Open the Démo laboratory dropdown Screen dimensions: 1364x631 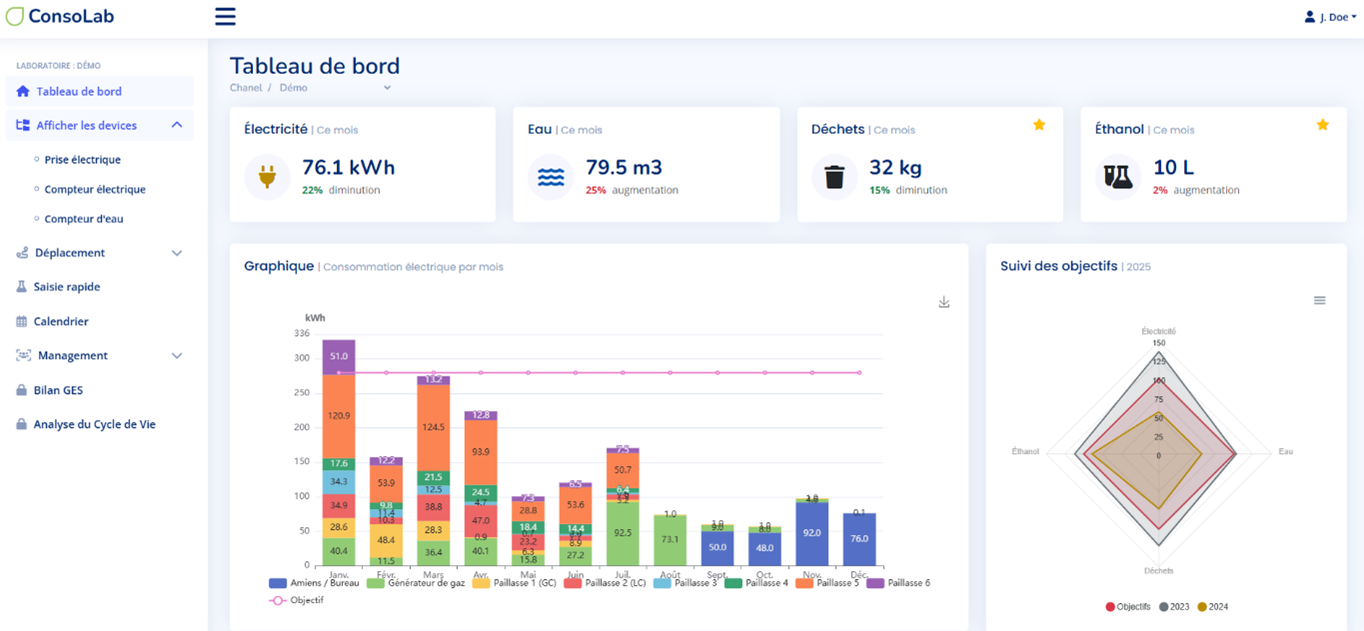[x=387, y=88]
